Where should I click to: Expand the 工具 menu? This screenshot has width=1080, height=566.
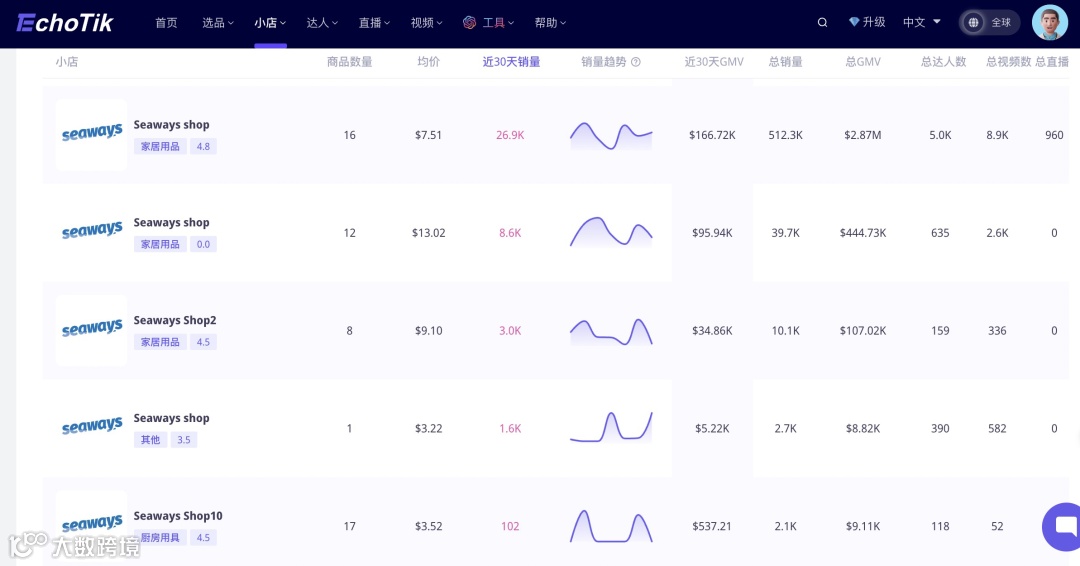coord(498,23)
